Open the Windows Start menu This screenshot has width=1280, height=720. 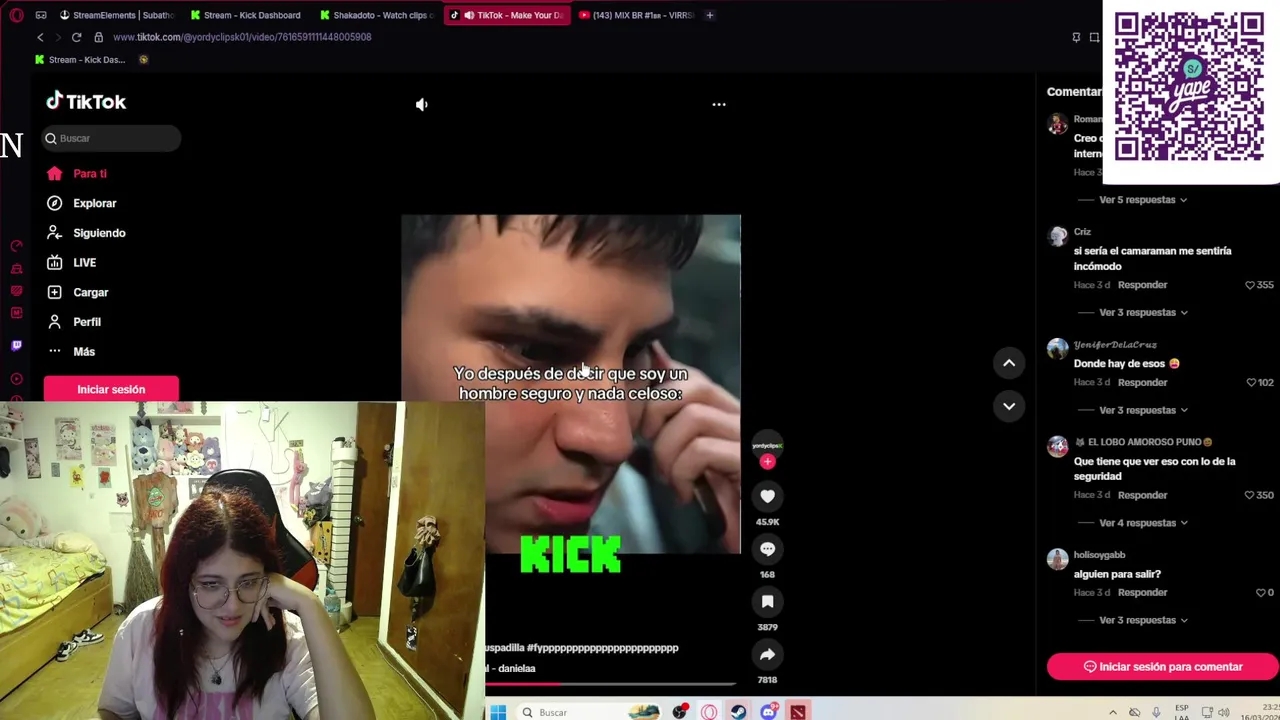pos(498,712)
